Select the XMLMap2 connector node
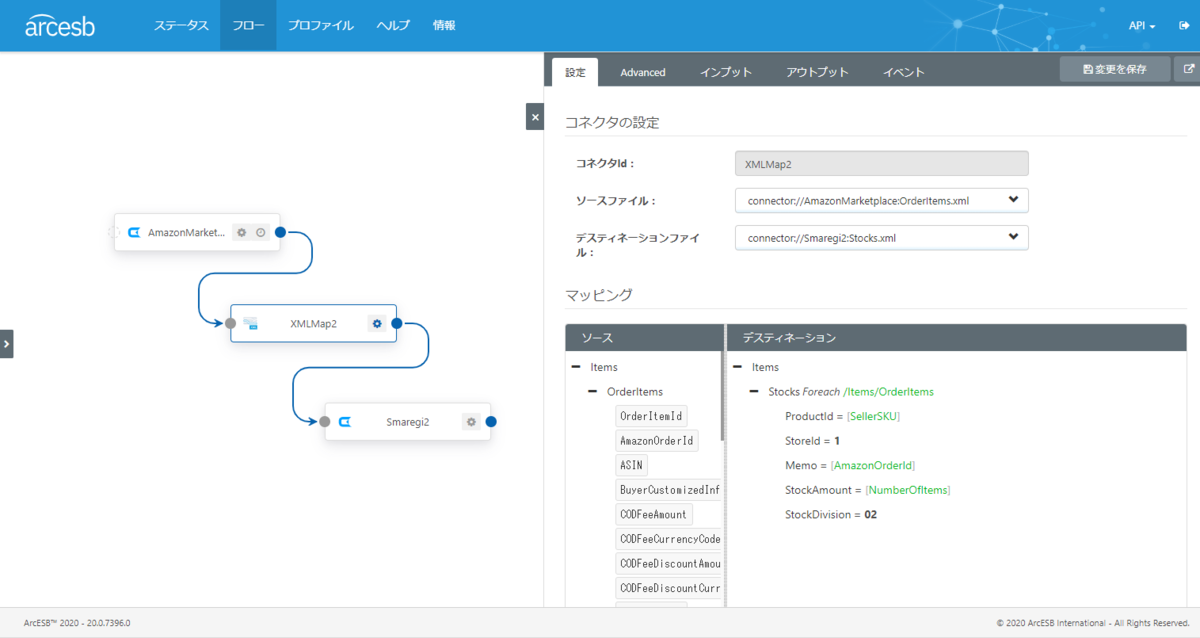Image resolution: width=1200 pixels, height=638 pixels. (x=313, y=323)
